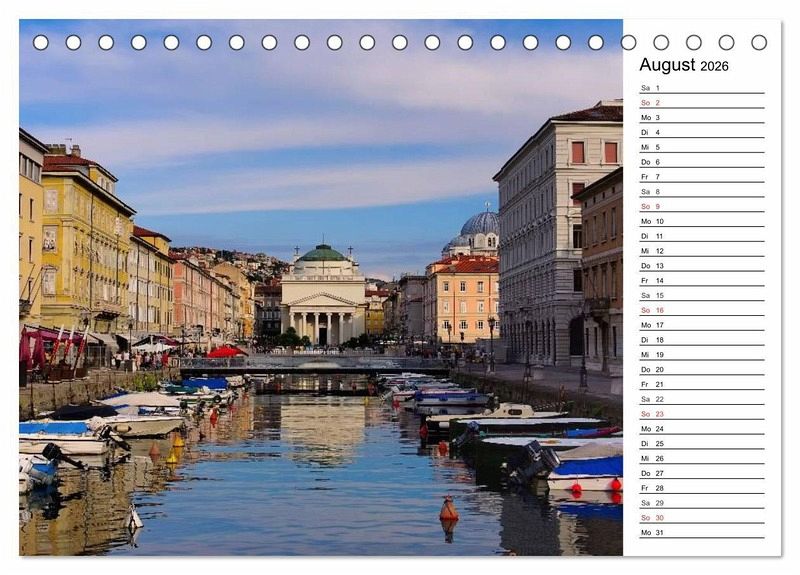Click the leftmost spiral binding hole
The width and height of the screenshot is (800, 575).
click(x=40, y=42)
